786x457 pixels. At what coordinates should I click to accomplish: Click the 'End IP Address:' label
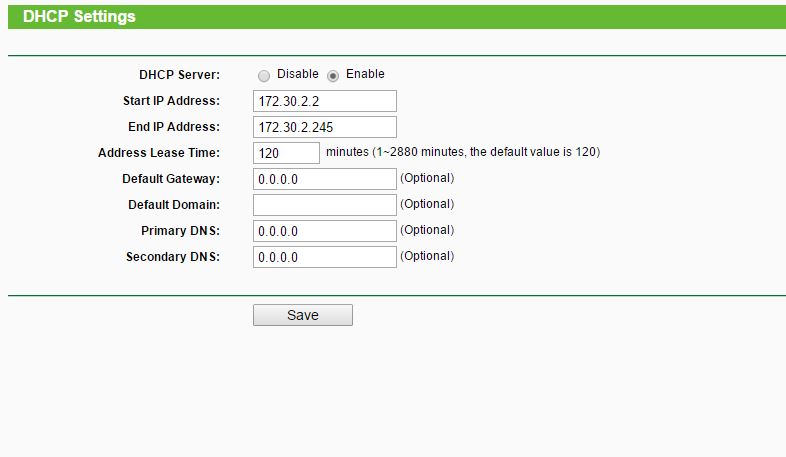(174, 127)
